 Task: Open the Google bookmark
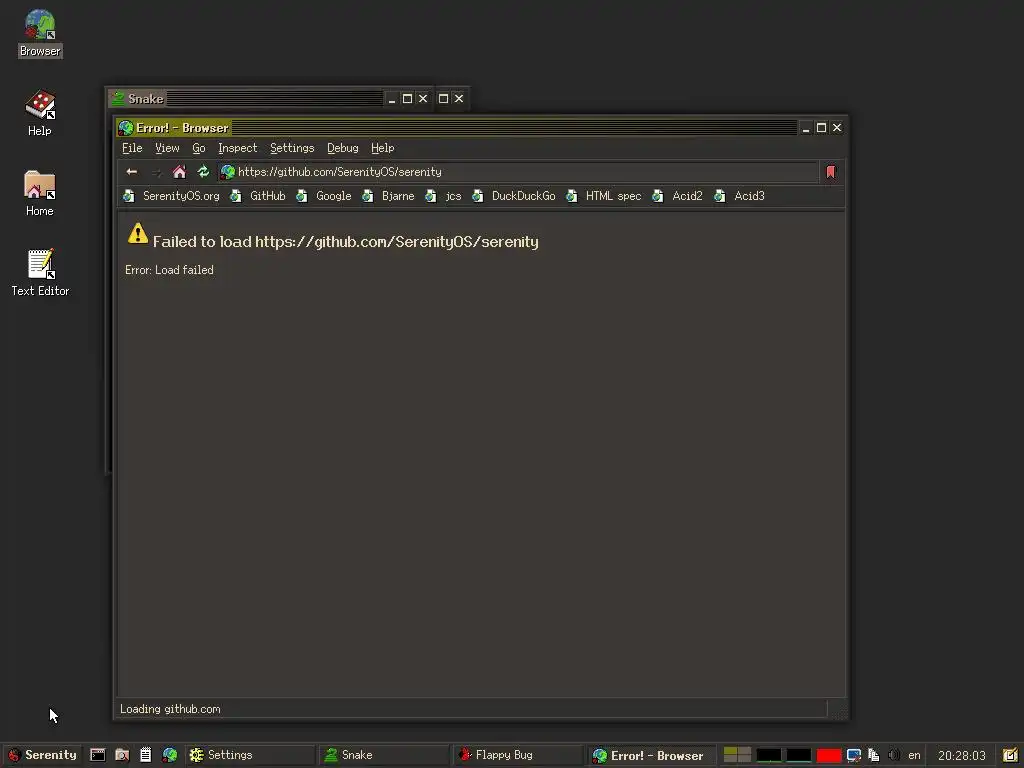point(323,196)
